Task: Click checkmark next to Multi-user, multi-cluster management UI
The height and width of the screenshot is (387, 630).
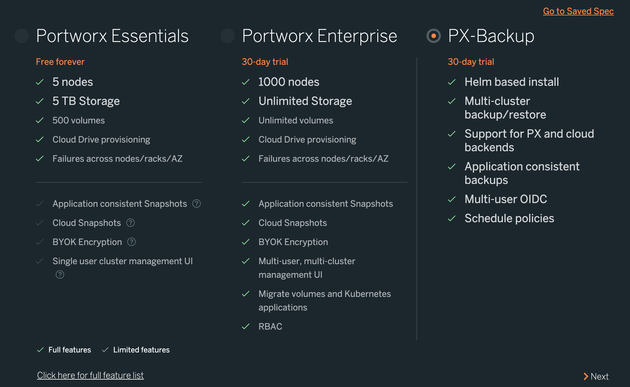Action: click(x=246, y=261)
